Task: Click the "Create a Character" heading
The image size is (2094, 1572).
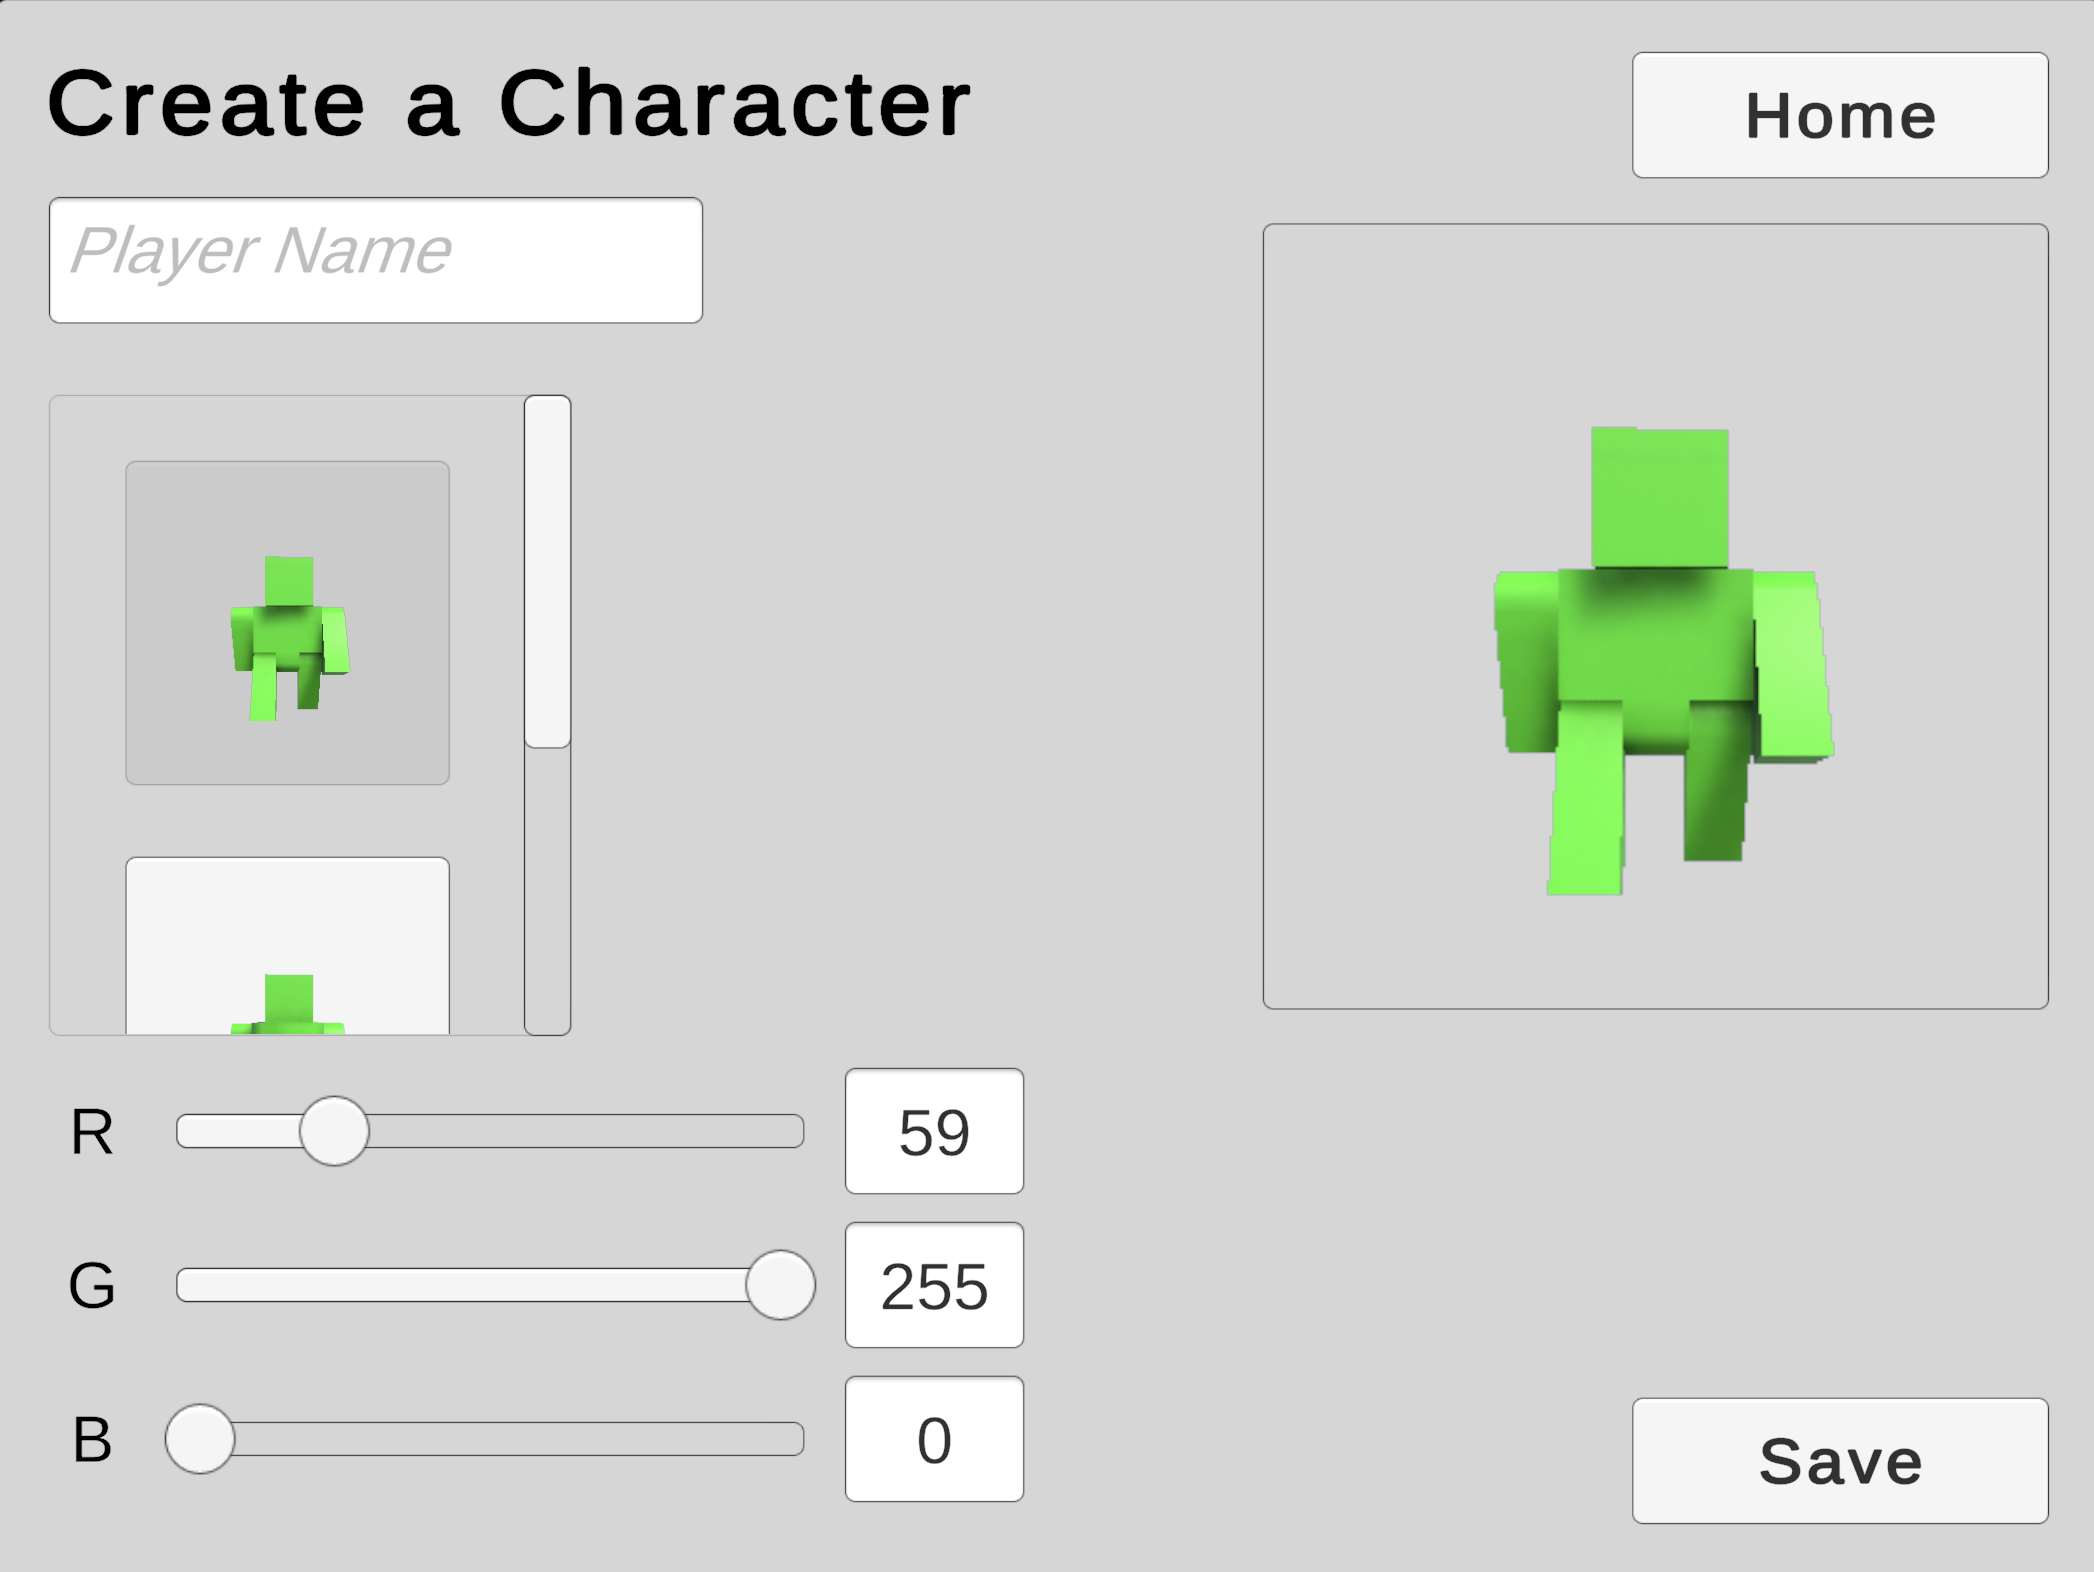Action: click(x=509, y=104)
